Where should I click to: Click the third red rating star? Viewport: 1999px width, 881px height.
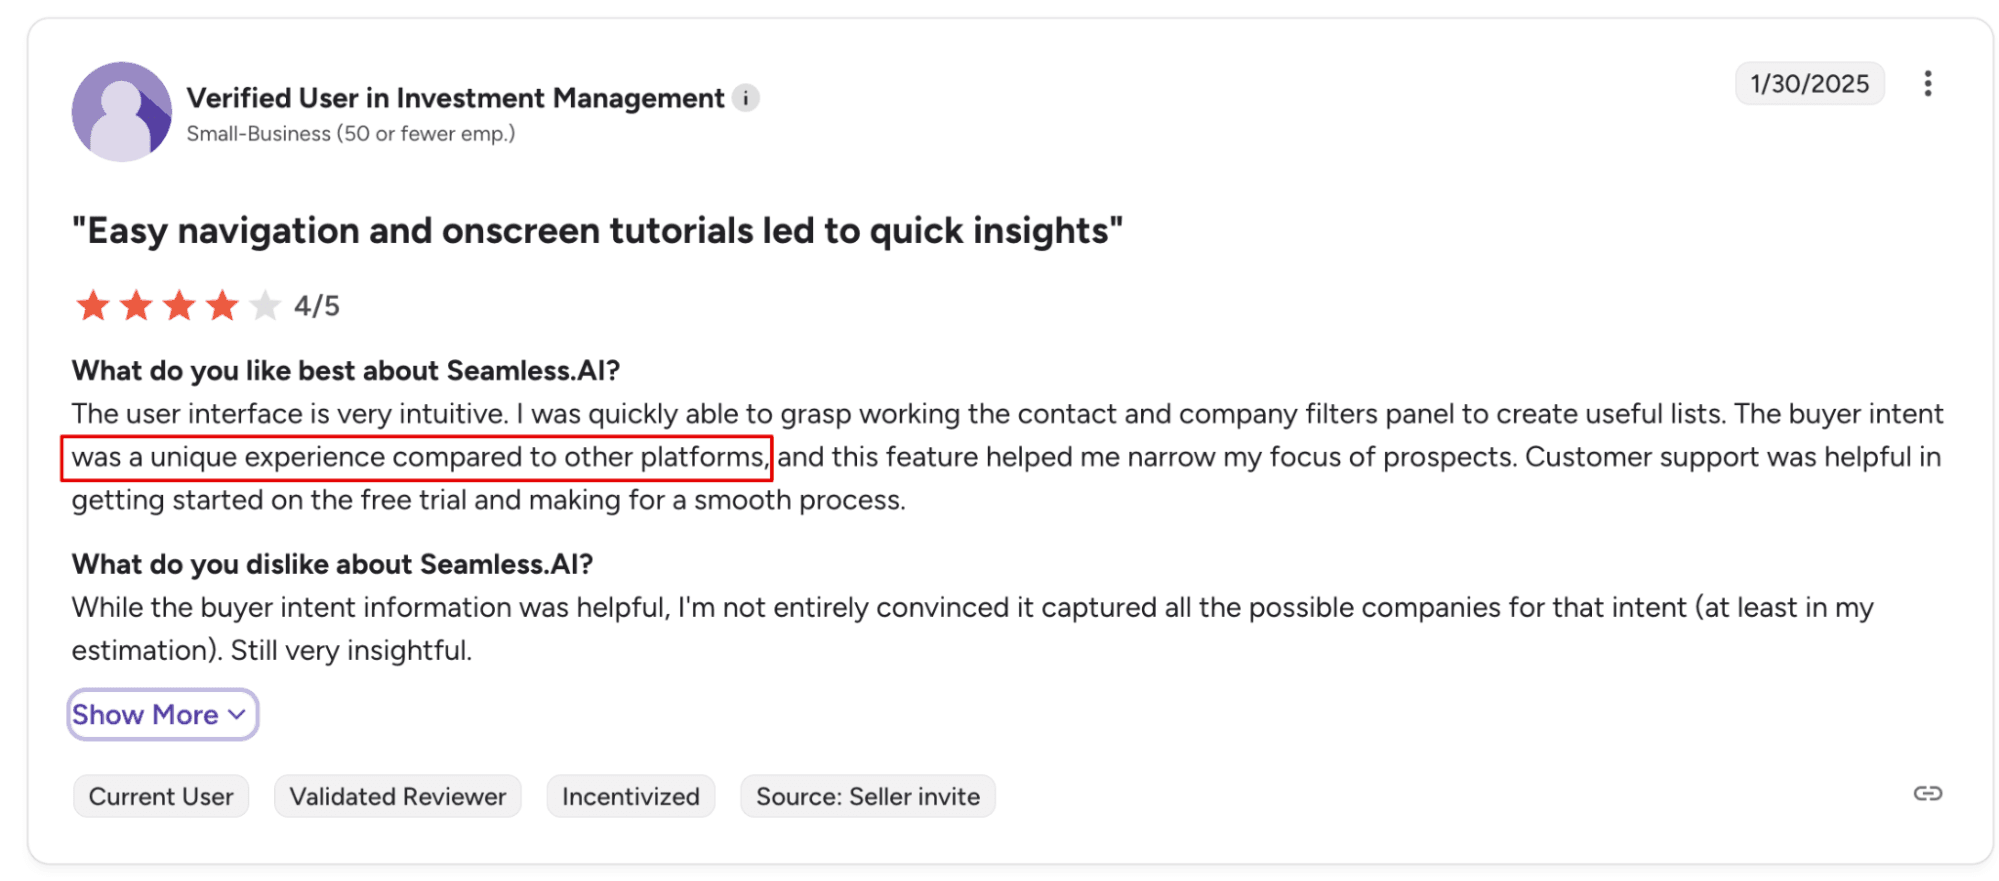(x=179, y=305)
